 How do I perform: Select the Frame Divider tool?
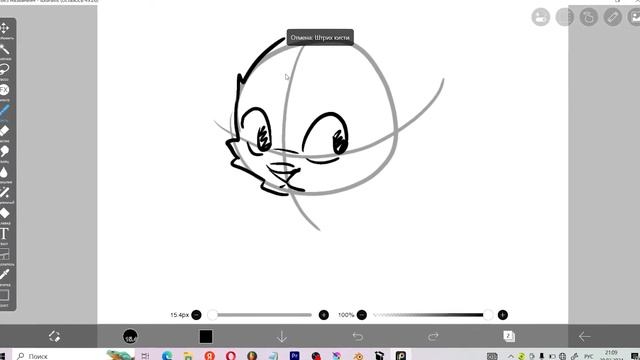click(x=4, y=254)
